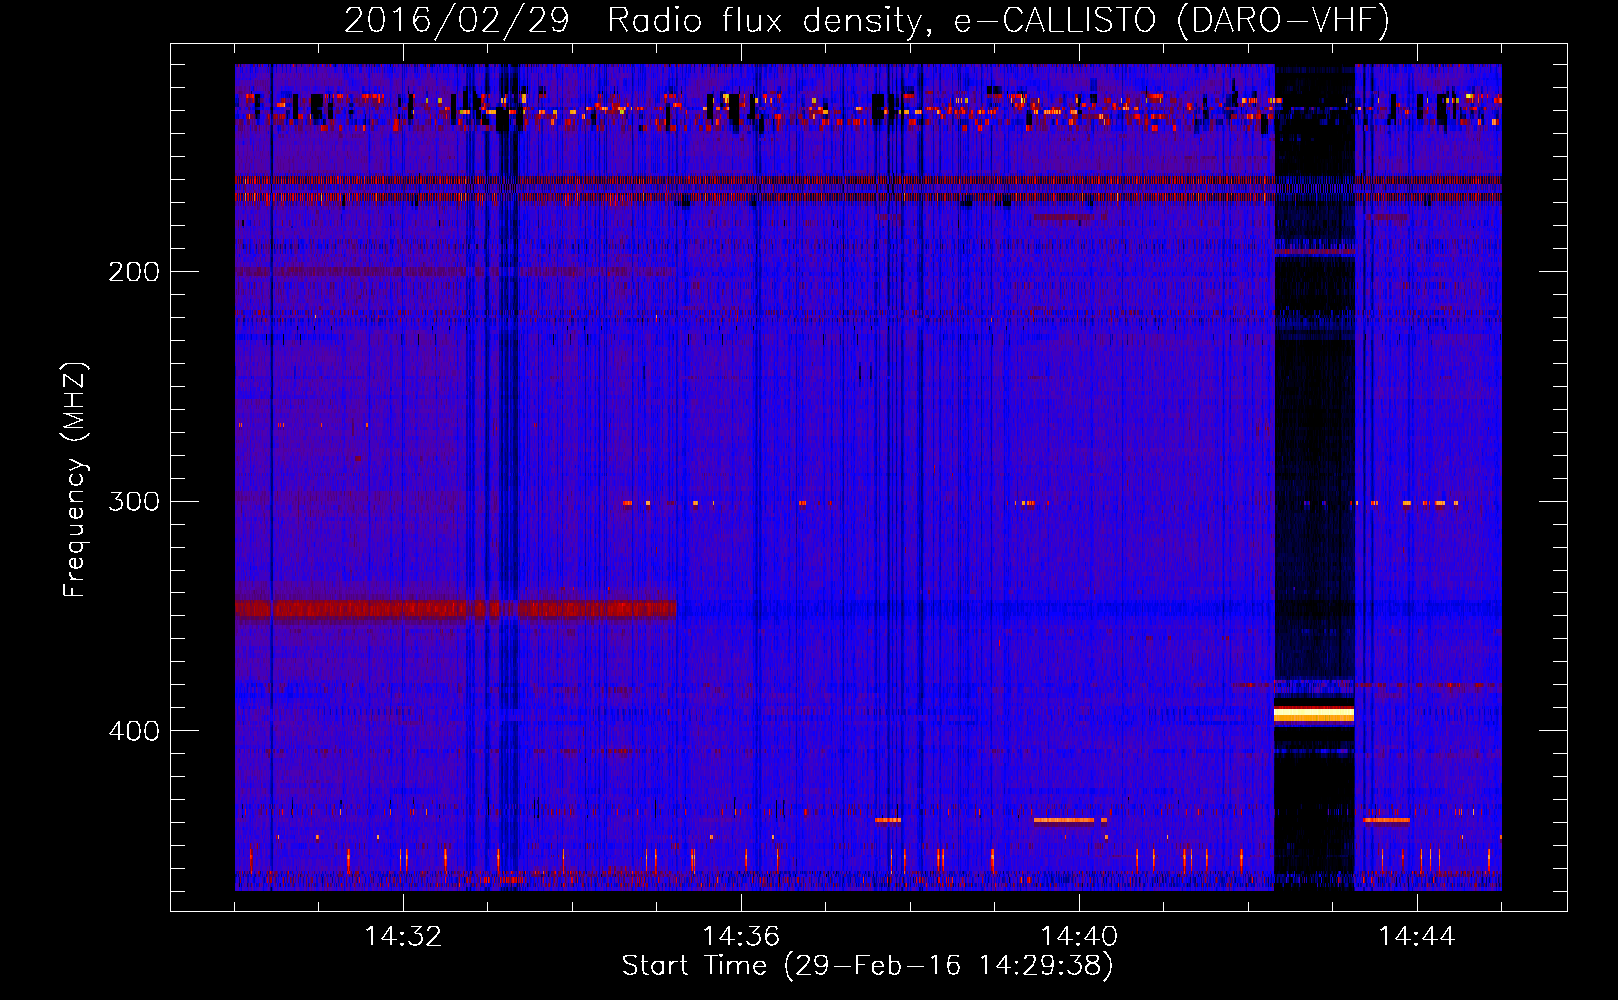Click the 14:32 time tick label
The height and width of the screenshot is (1000, 1618).
403,937
